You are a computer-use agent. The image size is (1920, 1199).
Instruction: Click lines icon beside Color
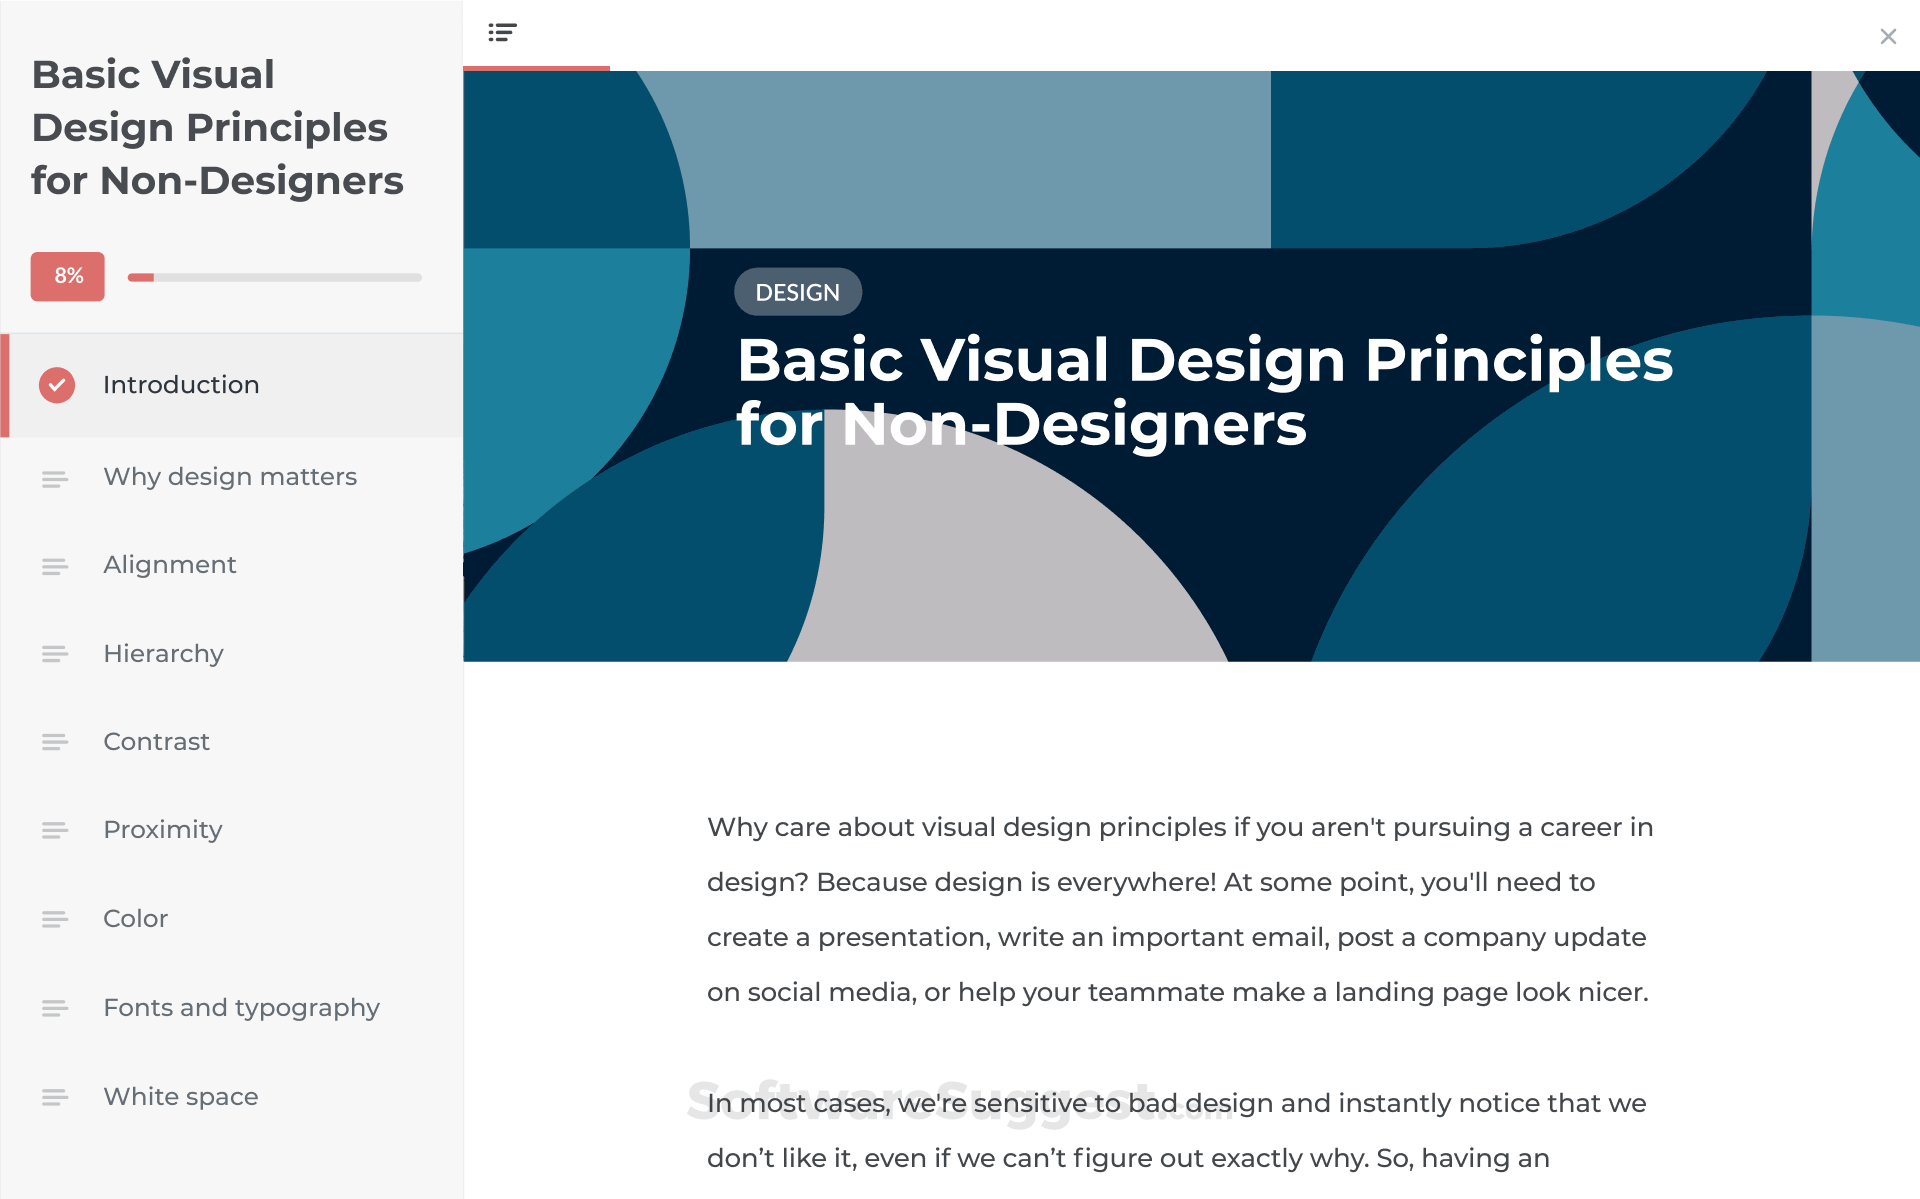tap(55, 919)
